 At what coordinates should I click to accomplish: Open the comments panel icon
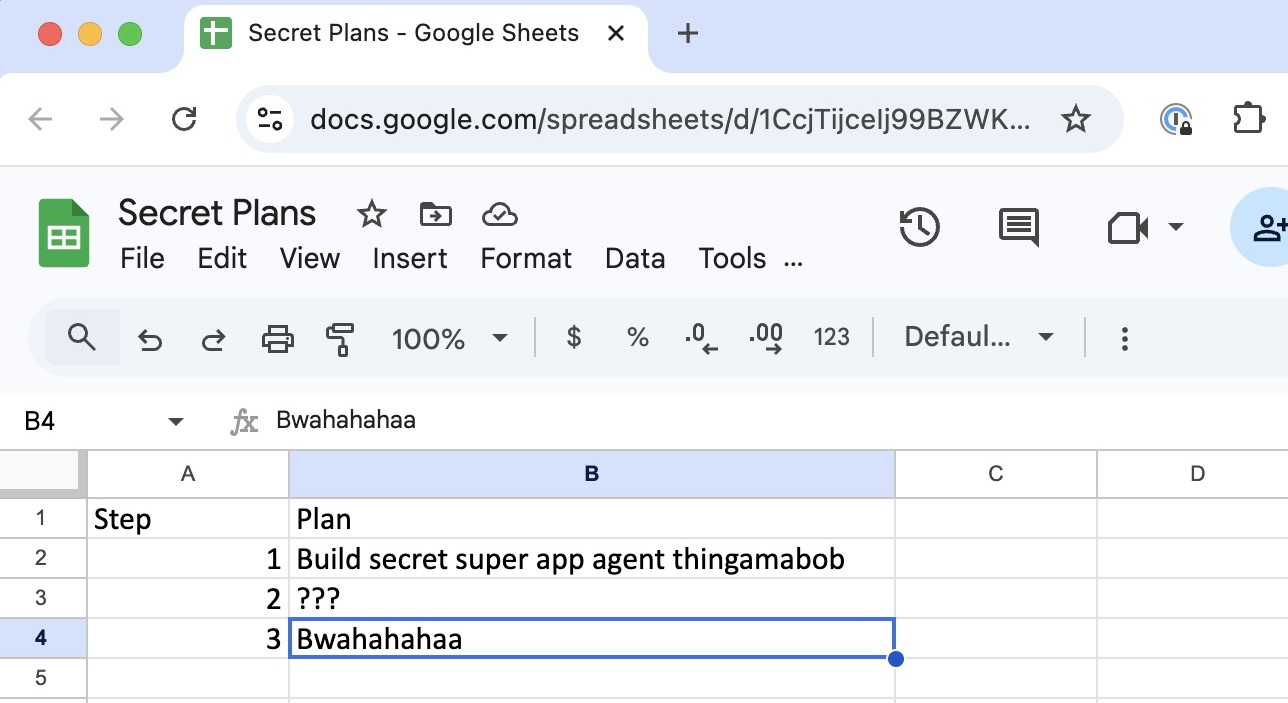[x=1019, y=227]
